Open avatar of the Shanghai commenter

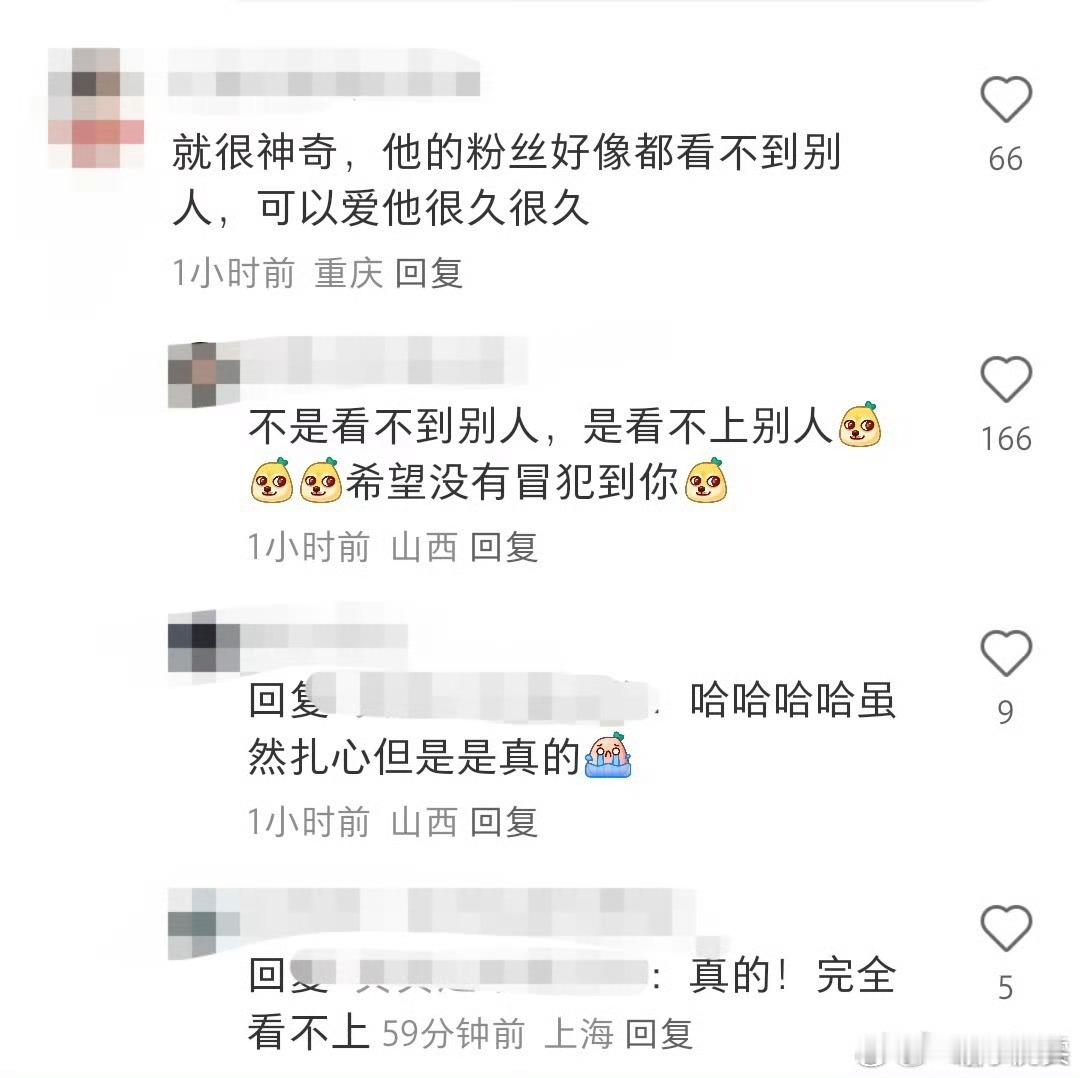coord(204,924)
